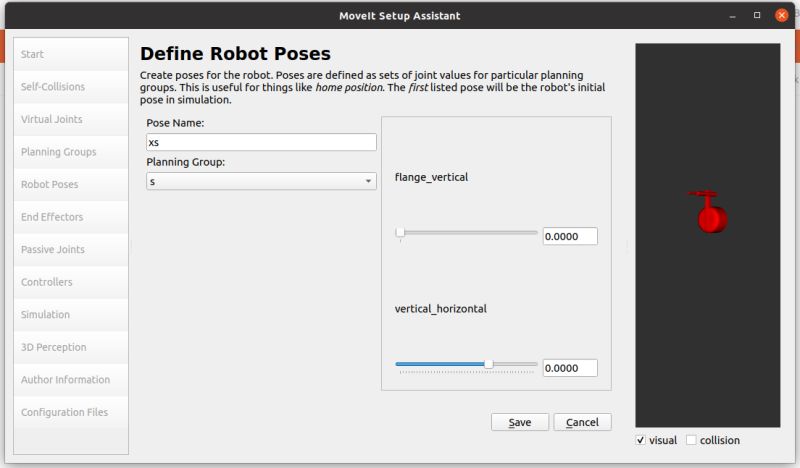Image resolution: width=800 pixels, height=468 pixels.
Task: Click the Planning Group dropdown arrow
Action: [x=368, y=181]
